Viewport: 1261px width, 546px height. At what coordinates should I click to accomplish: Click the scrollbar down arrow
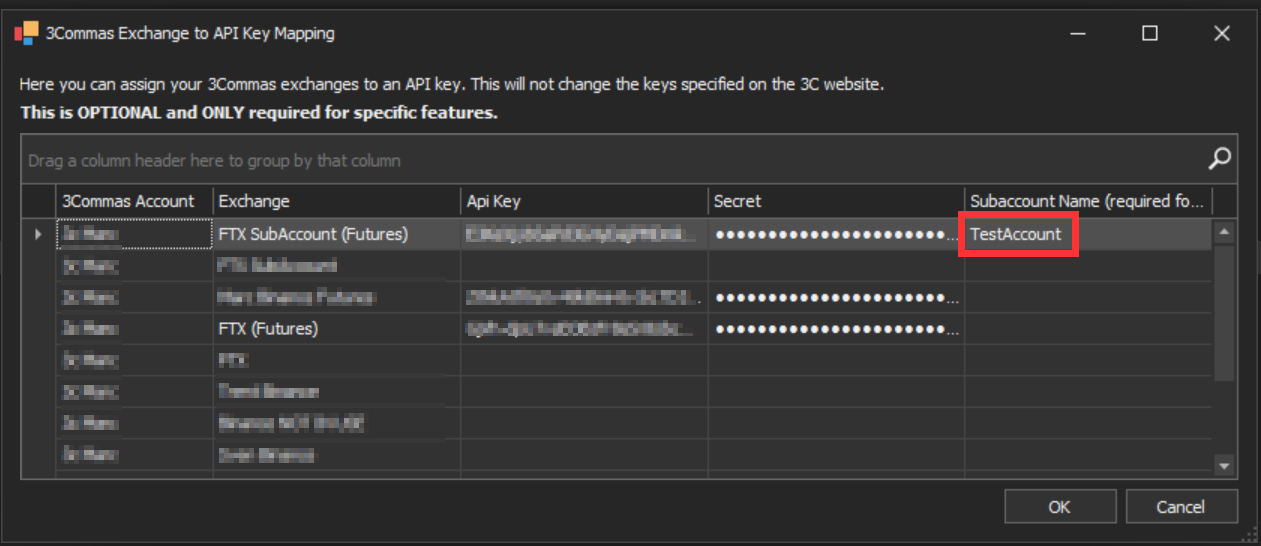1225,465
